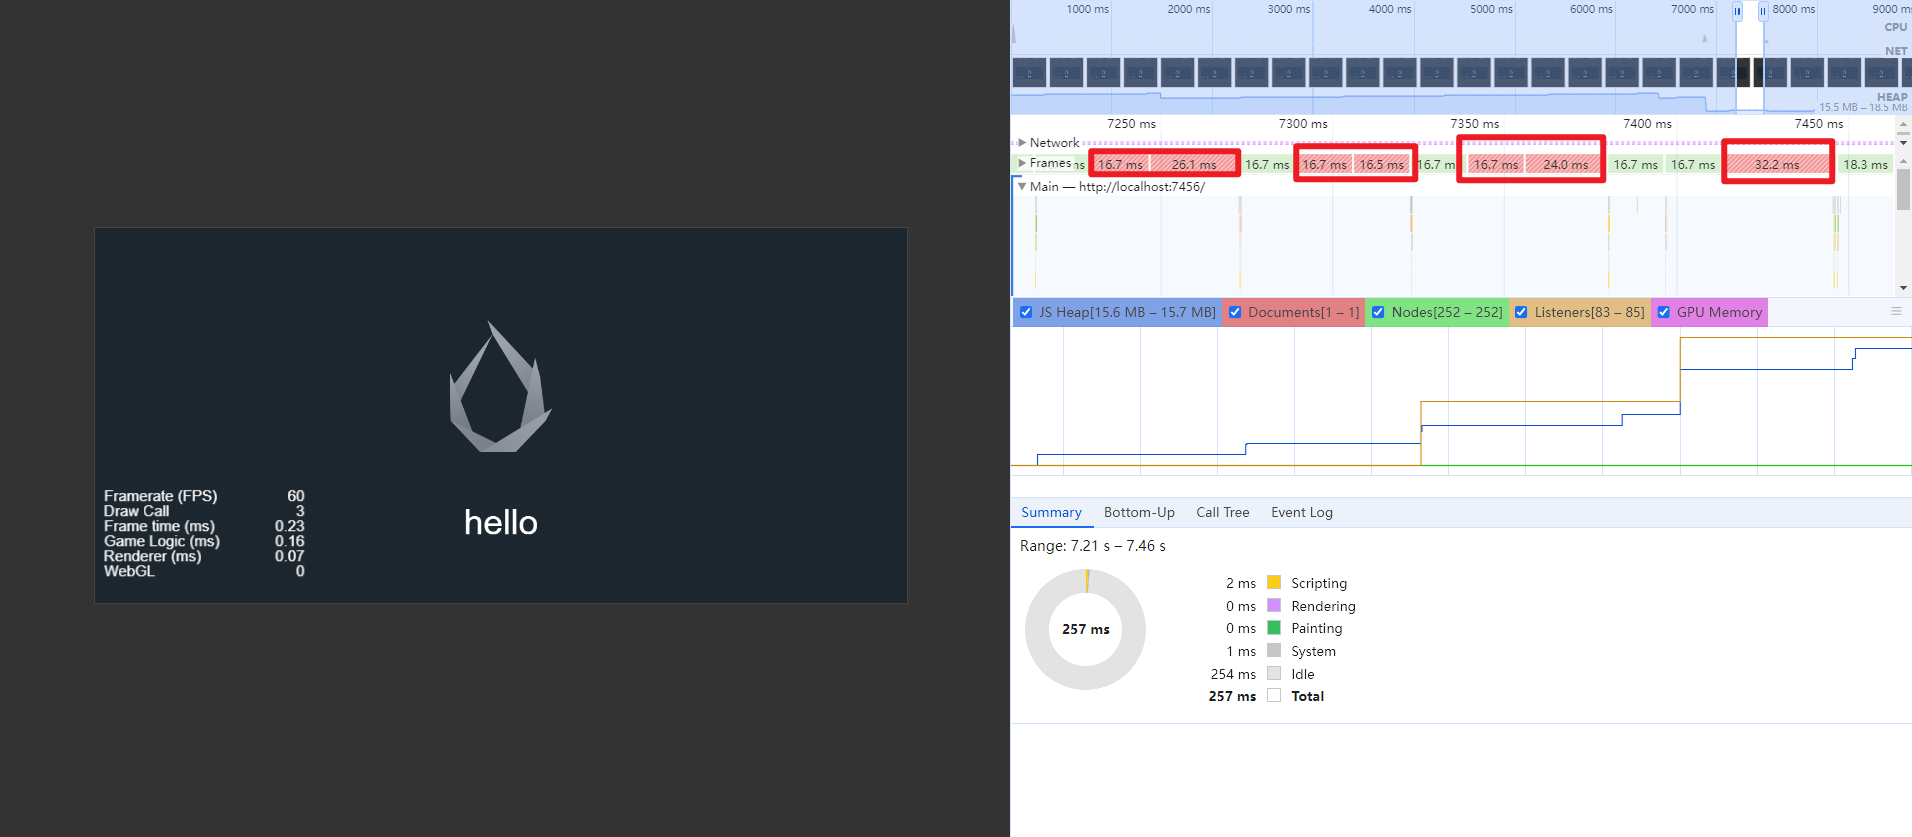Click the 1000 ms overview label

tap(1087, 9)
